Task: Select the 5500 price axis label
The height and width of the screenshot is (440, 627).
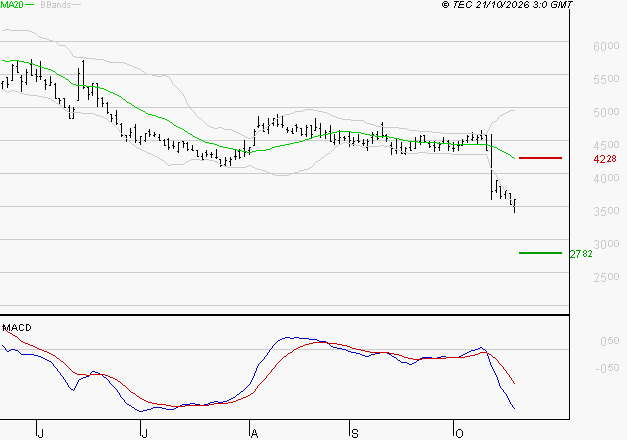Action: coord(606,79)
